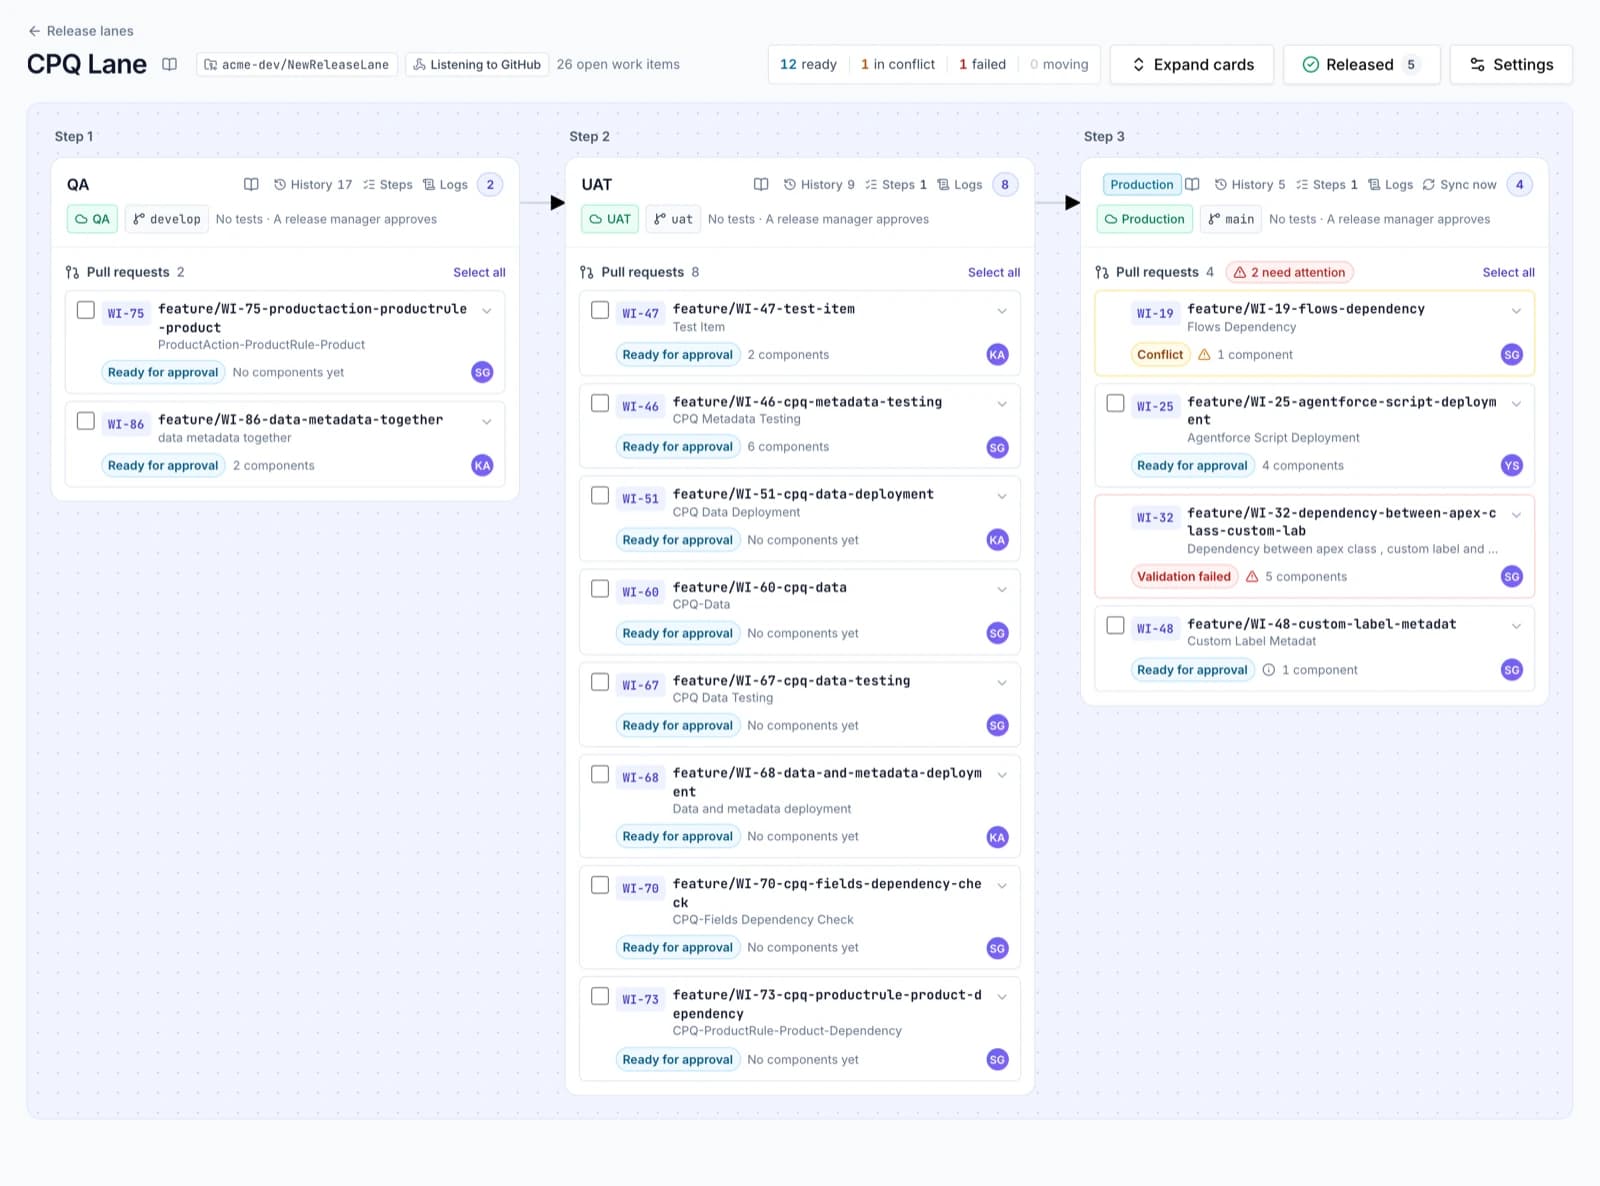Click Sync now in the Production step
The image size is (1600, 1186).
pyautogui.click(x=1460, y=184)
